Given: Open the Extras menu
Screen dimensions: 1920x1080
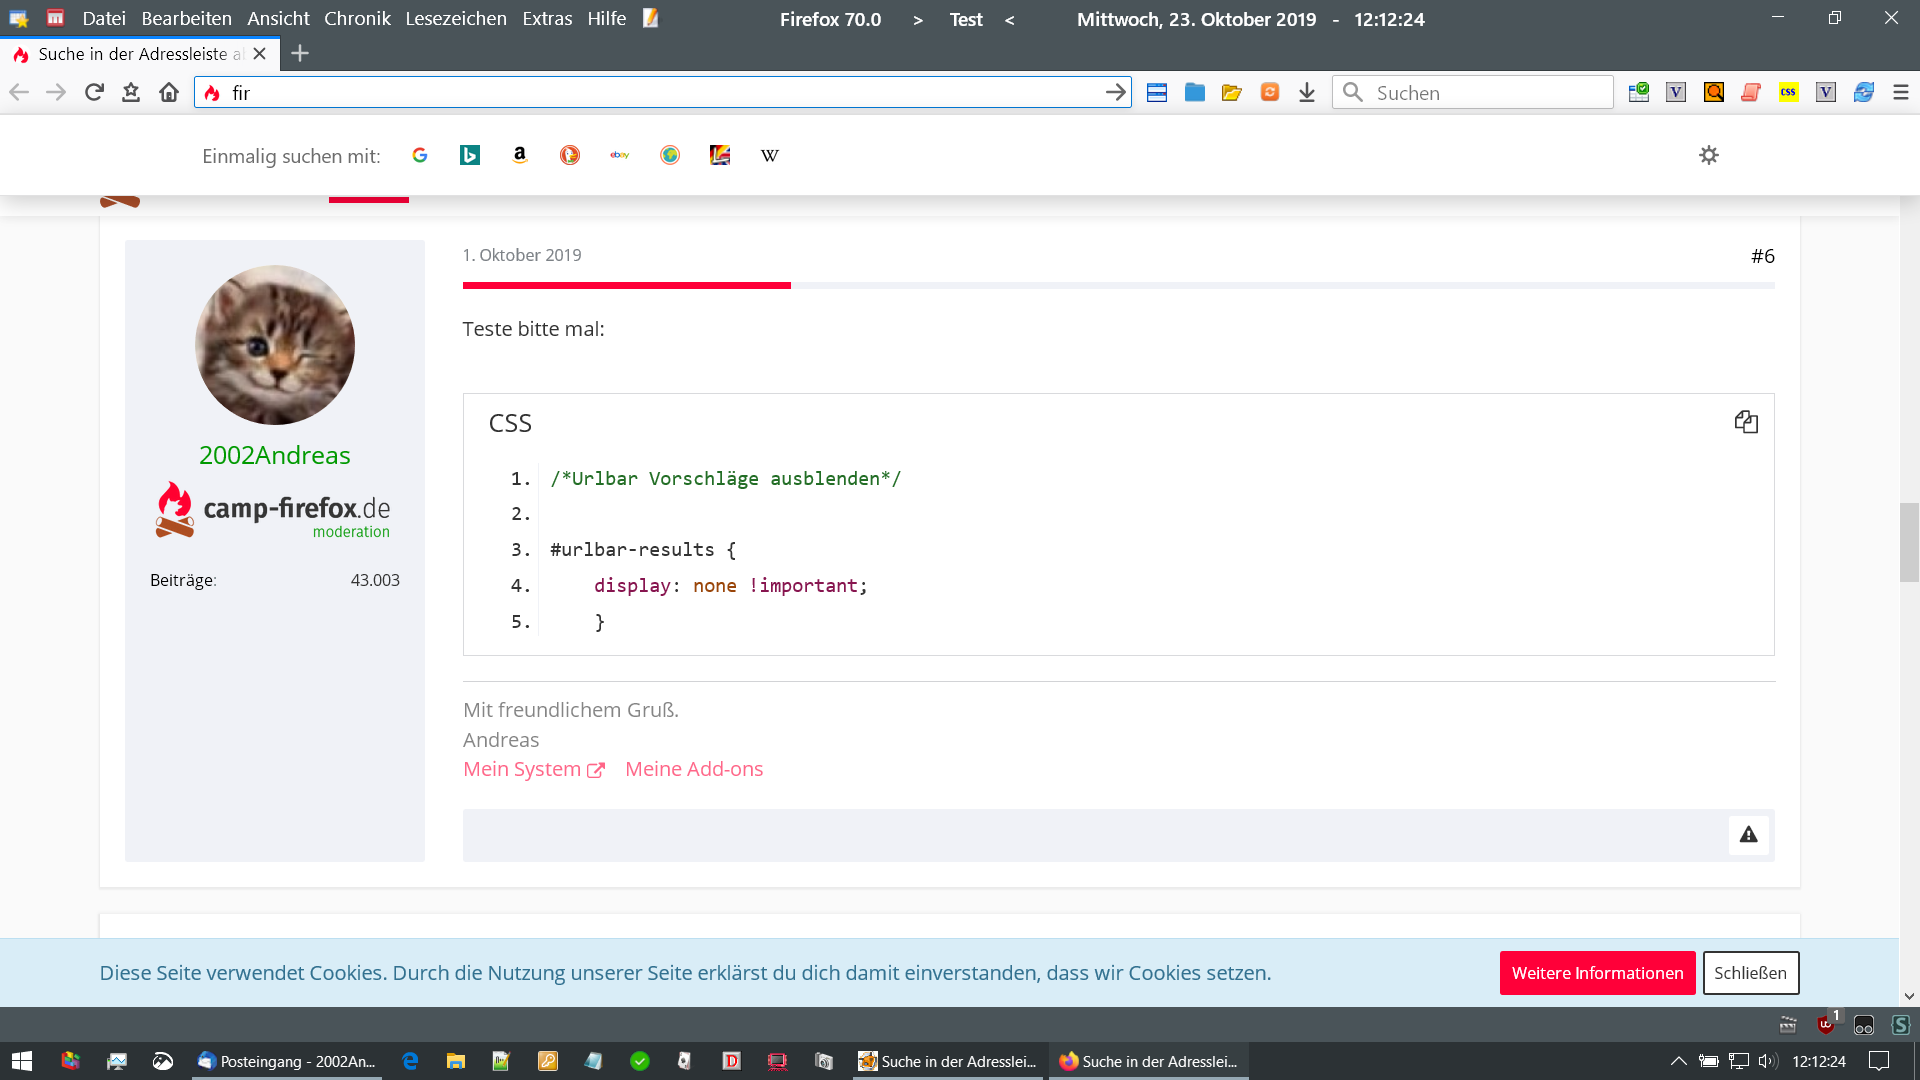Looking at the screenshot, I should pos(547,18).
